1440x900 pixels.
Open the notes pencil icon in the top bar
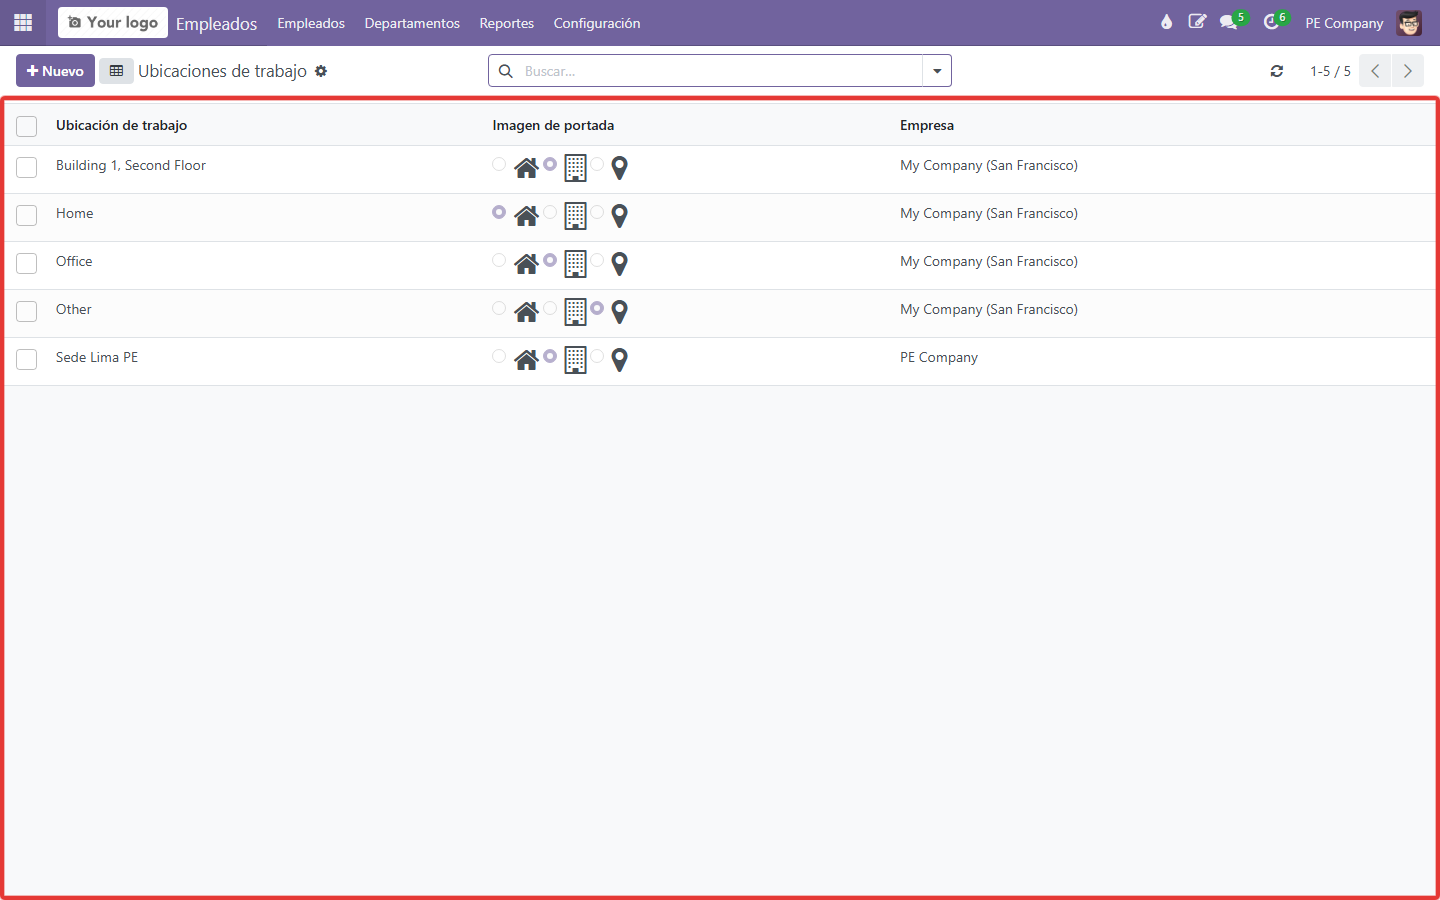point(1197,22)
